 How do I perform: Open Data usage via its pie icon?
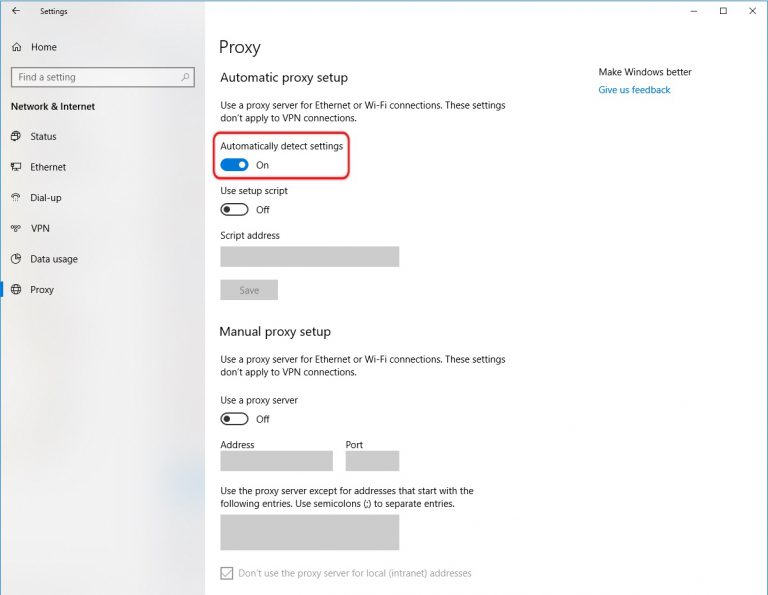[x=16, y=259]
